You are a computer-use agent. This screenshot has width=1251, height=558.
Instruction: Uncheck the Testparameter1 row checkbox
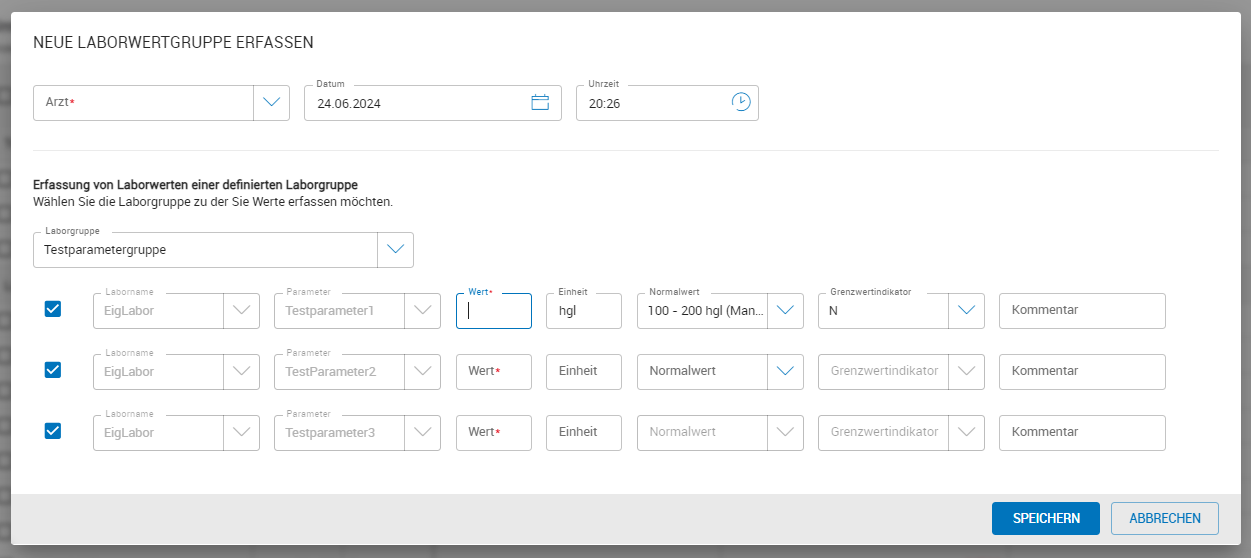click(x=53, y=310)
